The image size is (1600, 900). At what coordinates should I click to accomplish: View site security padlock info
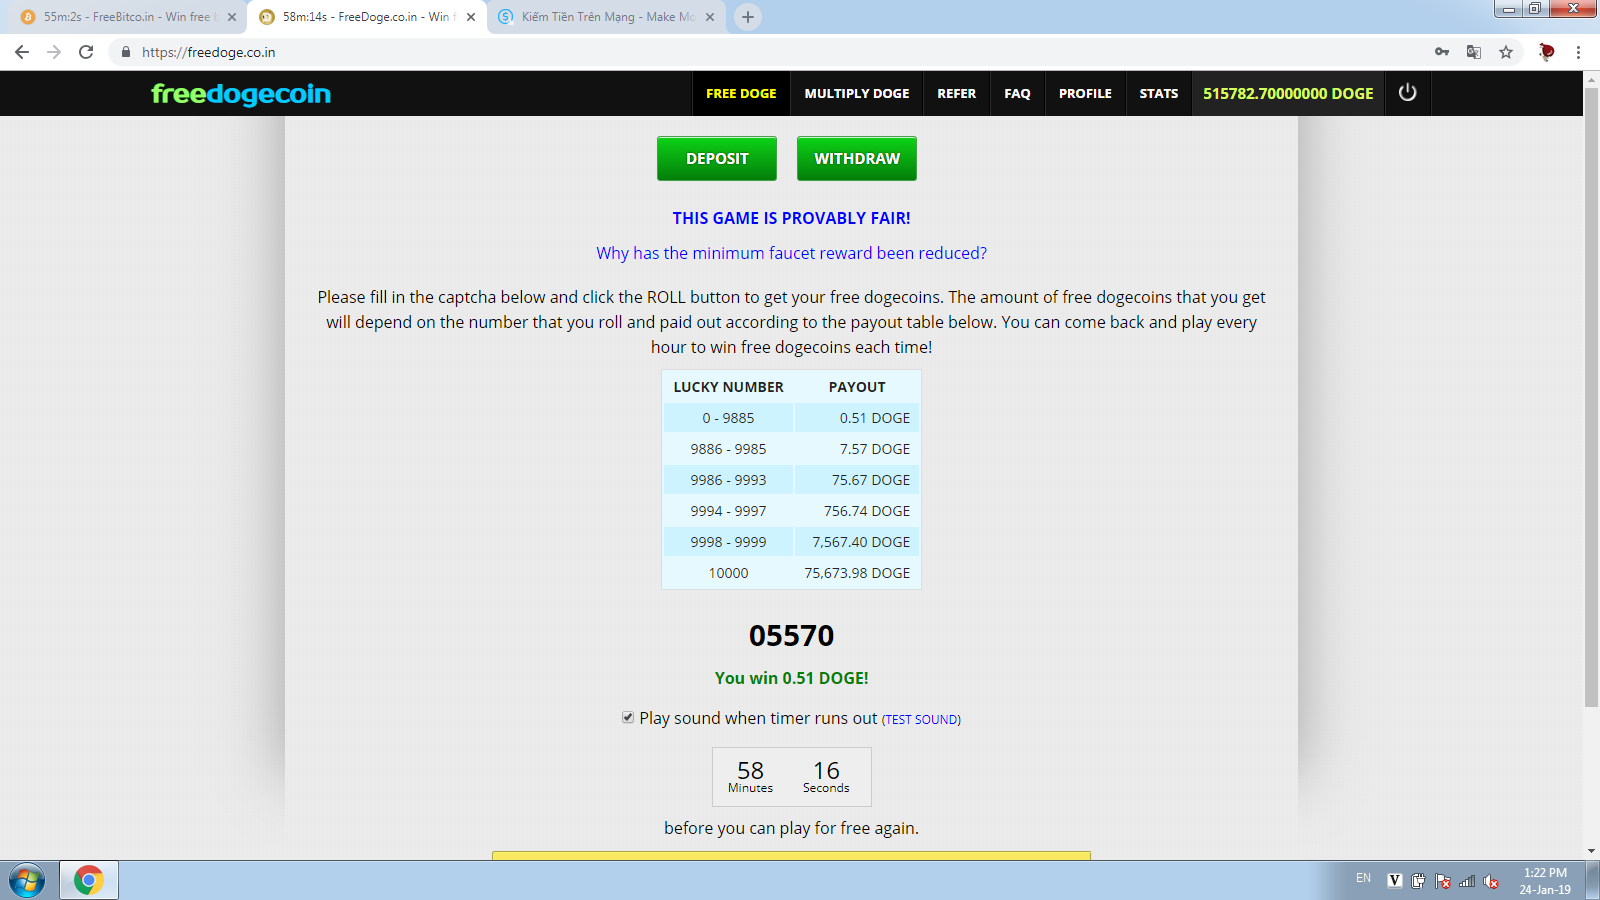coord(126,52)
